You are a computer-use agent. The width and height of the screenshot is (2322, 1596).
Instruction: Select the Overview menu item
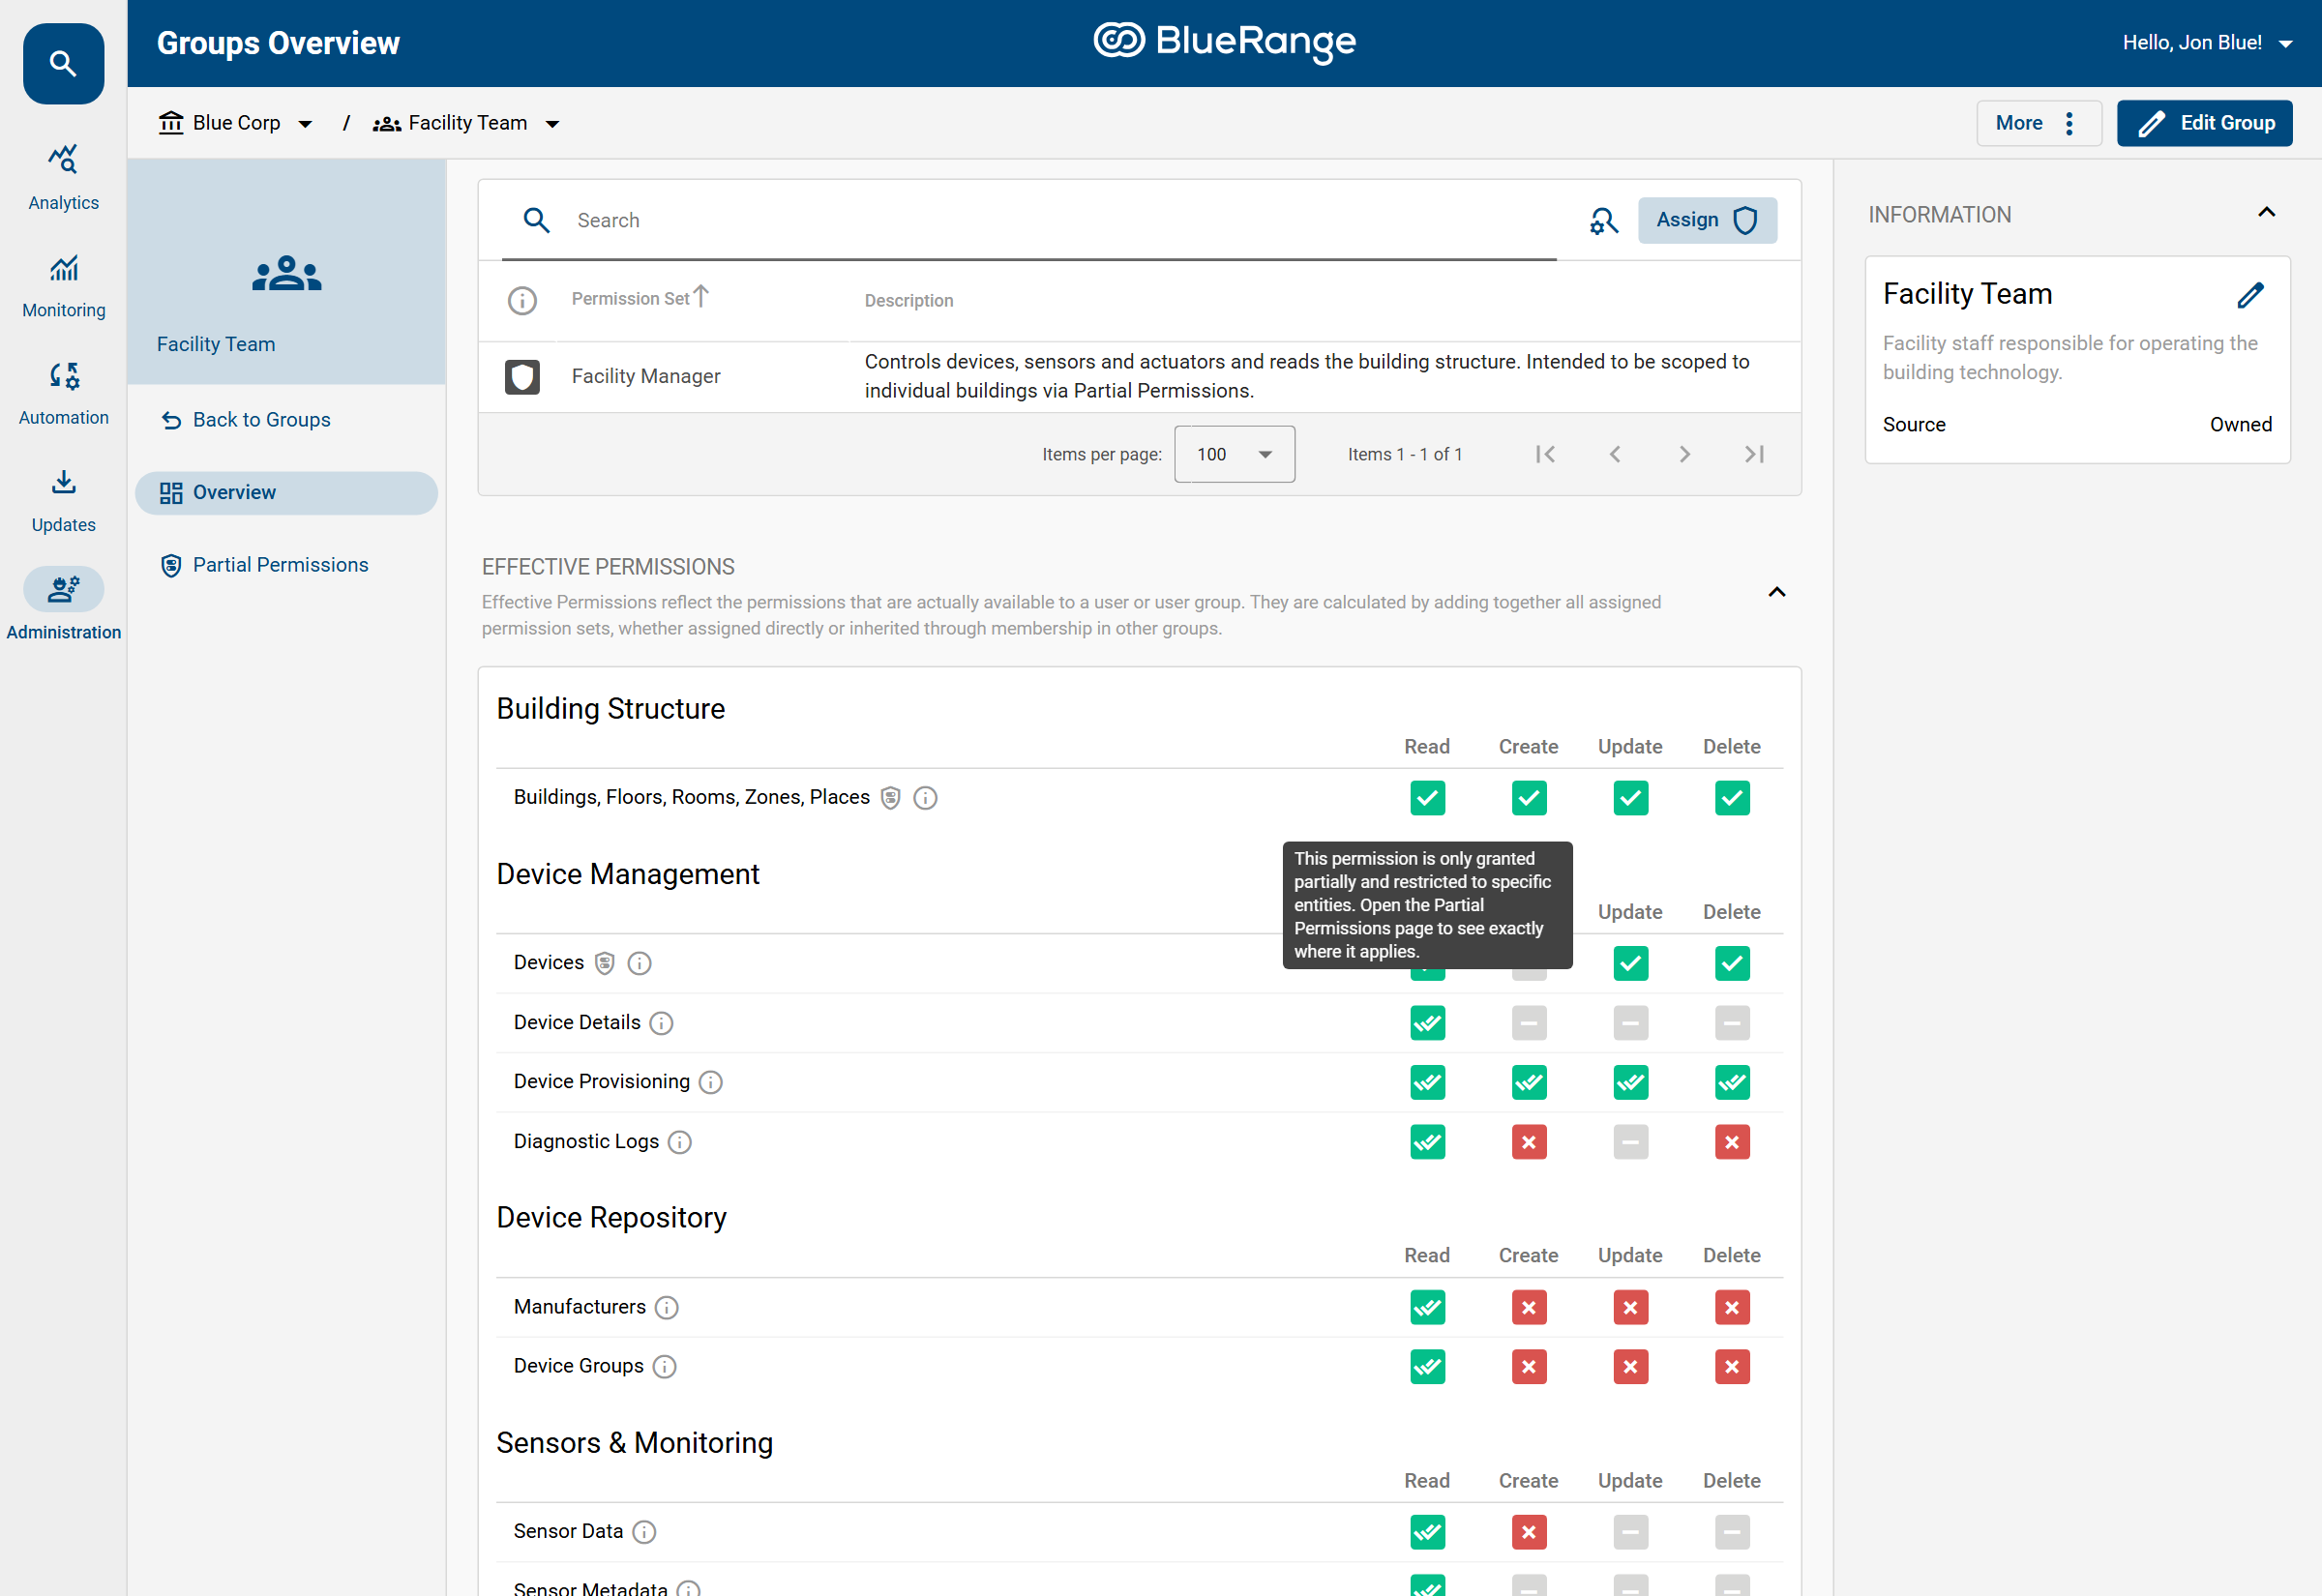[286, 493]
